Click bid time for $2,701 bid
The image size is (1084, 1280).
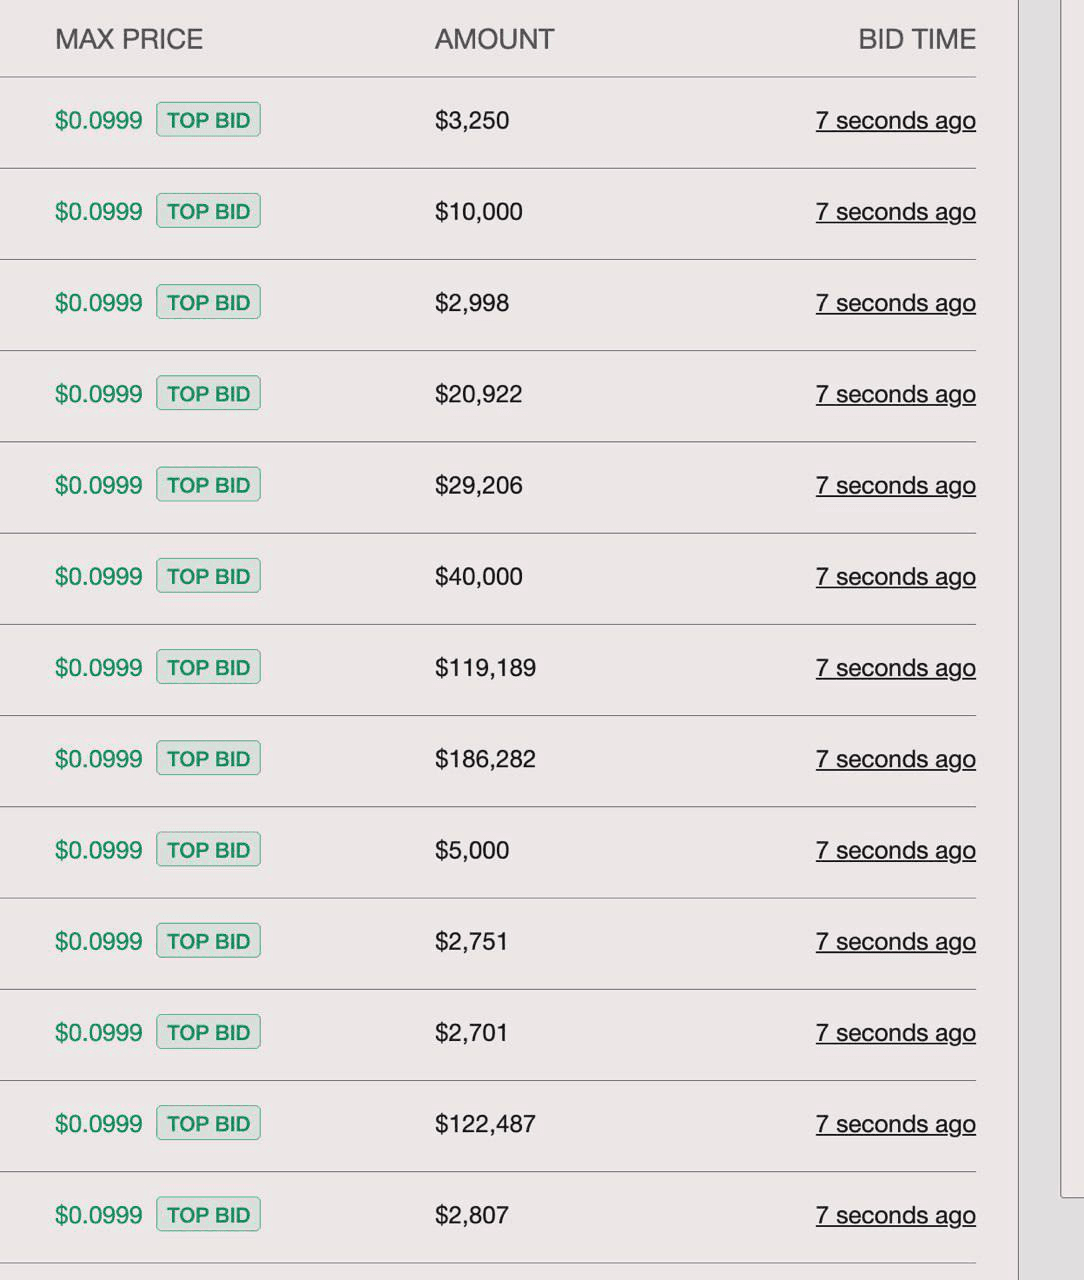[x=895, y=1033]
